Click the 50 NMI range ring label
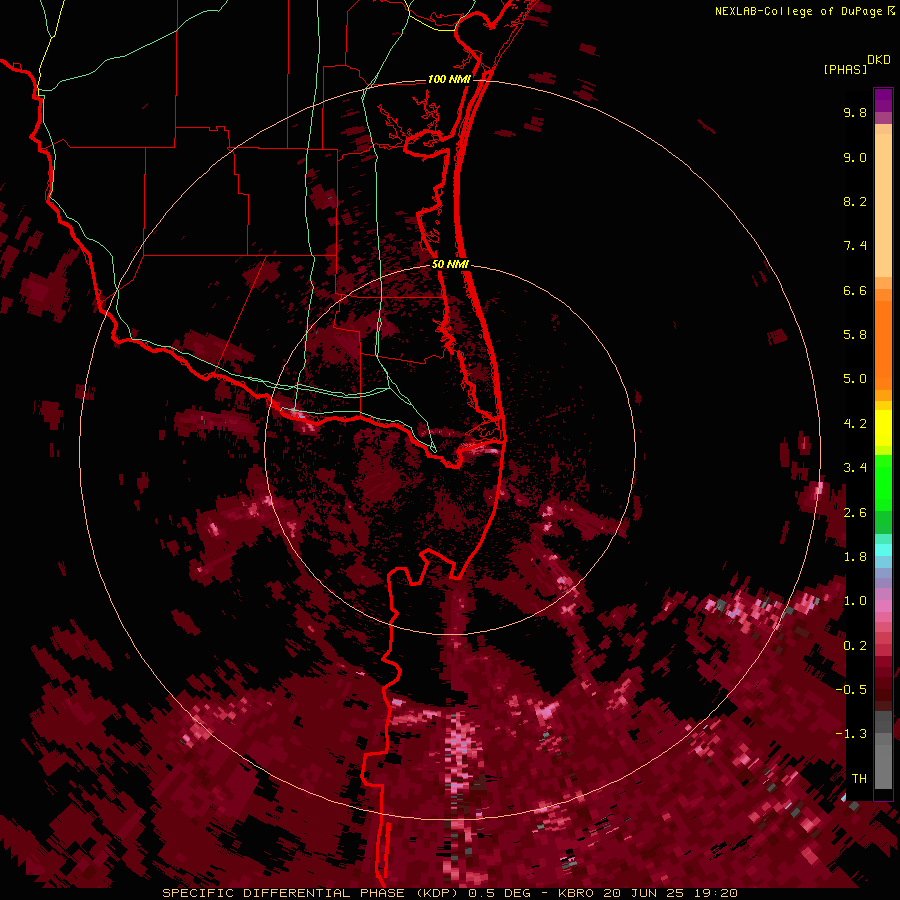 pos(450,264)
